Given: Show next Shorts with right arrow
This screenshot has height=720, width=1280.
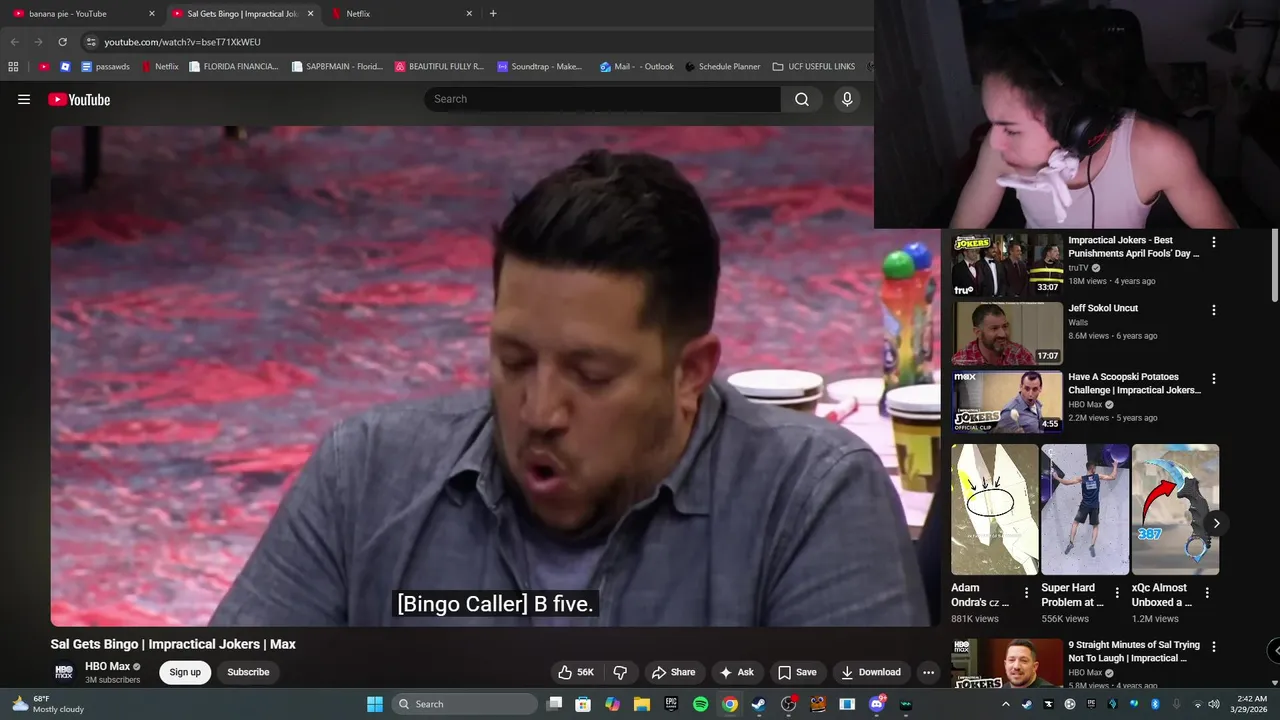Looking at the screenshot, I should (x=1216, y=523).
